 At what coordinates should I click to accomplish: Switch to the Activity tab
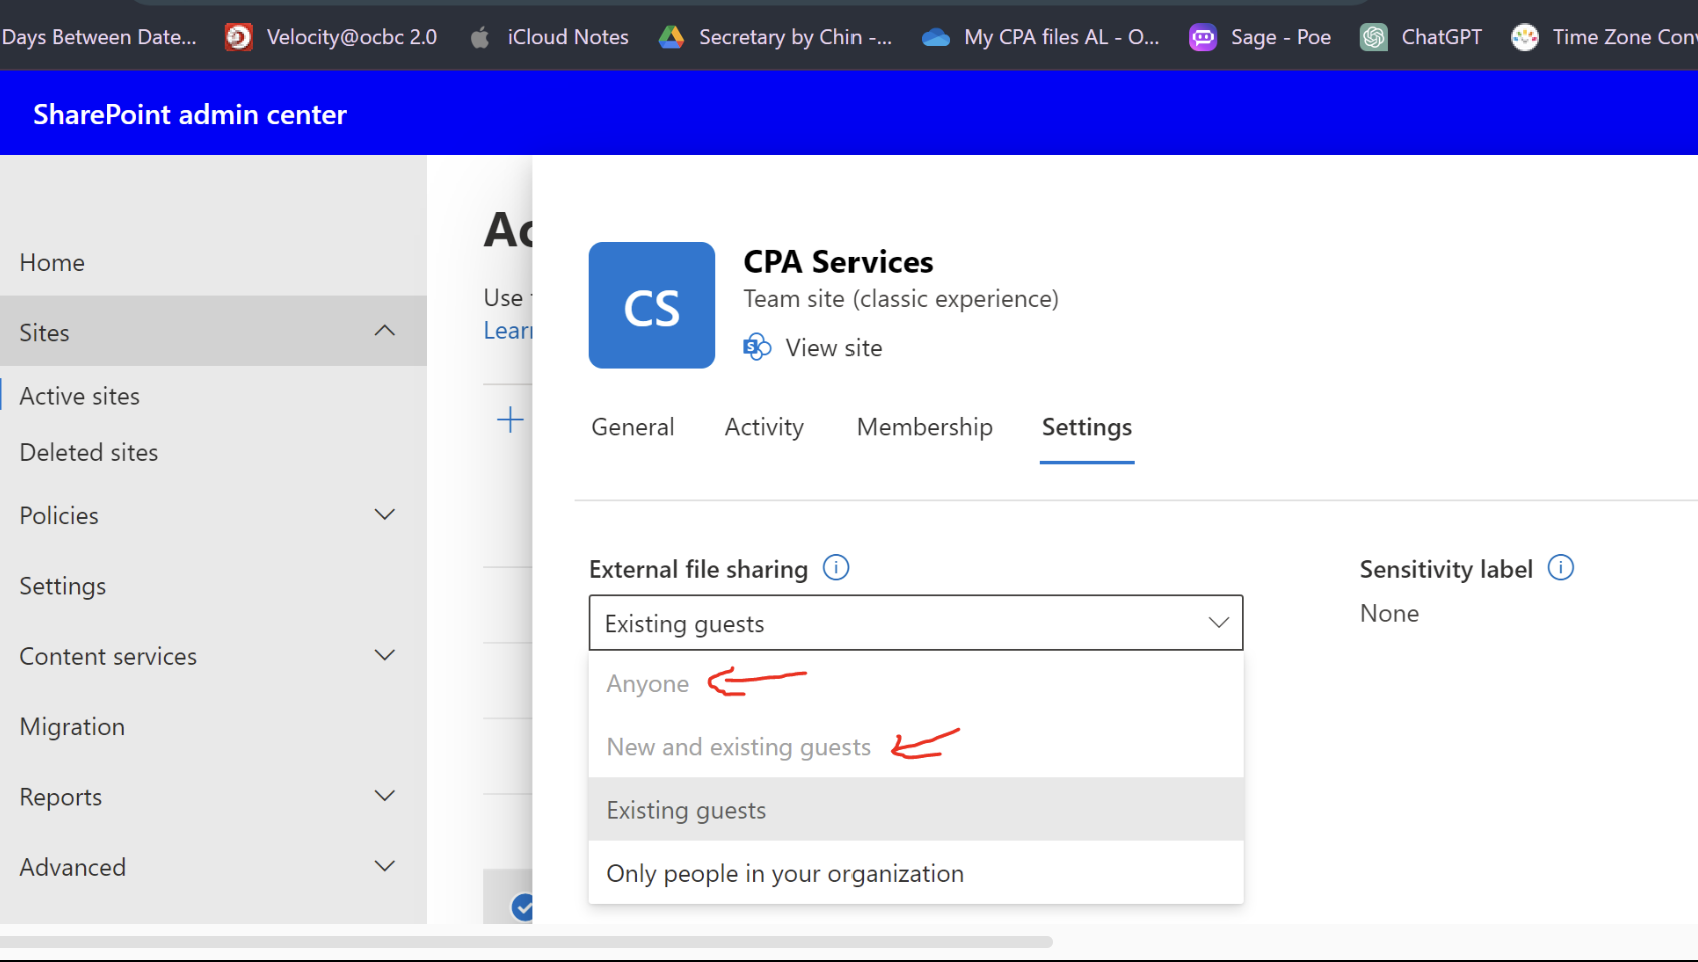pos(764,427)
